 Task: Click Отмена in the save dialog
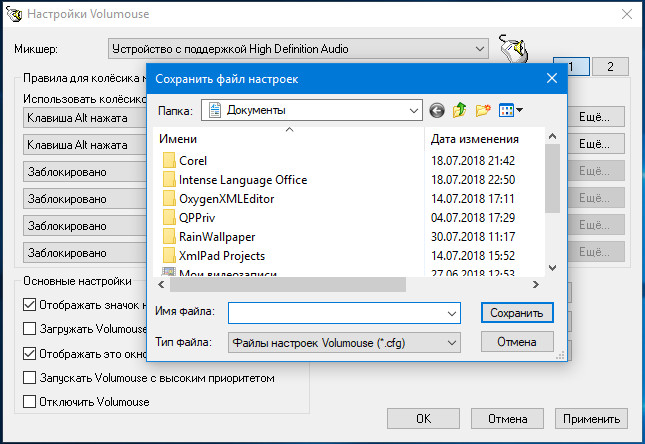517,342
